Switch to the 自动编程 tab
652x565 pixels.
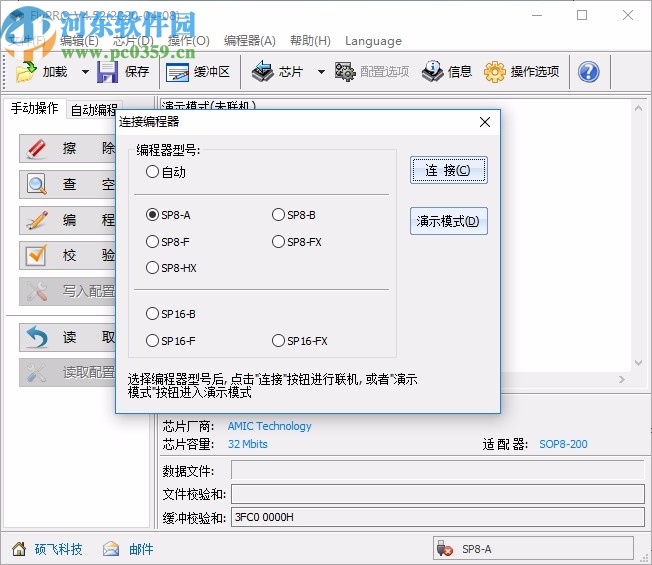(94, 110)
